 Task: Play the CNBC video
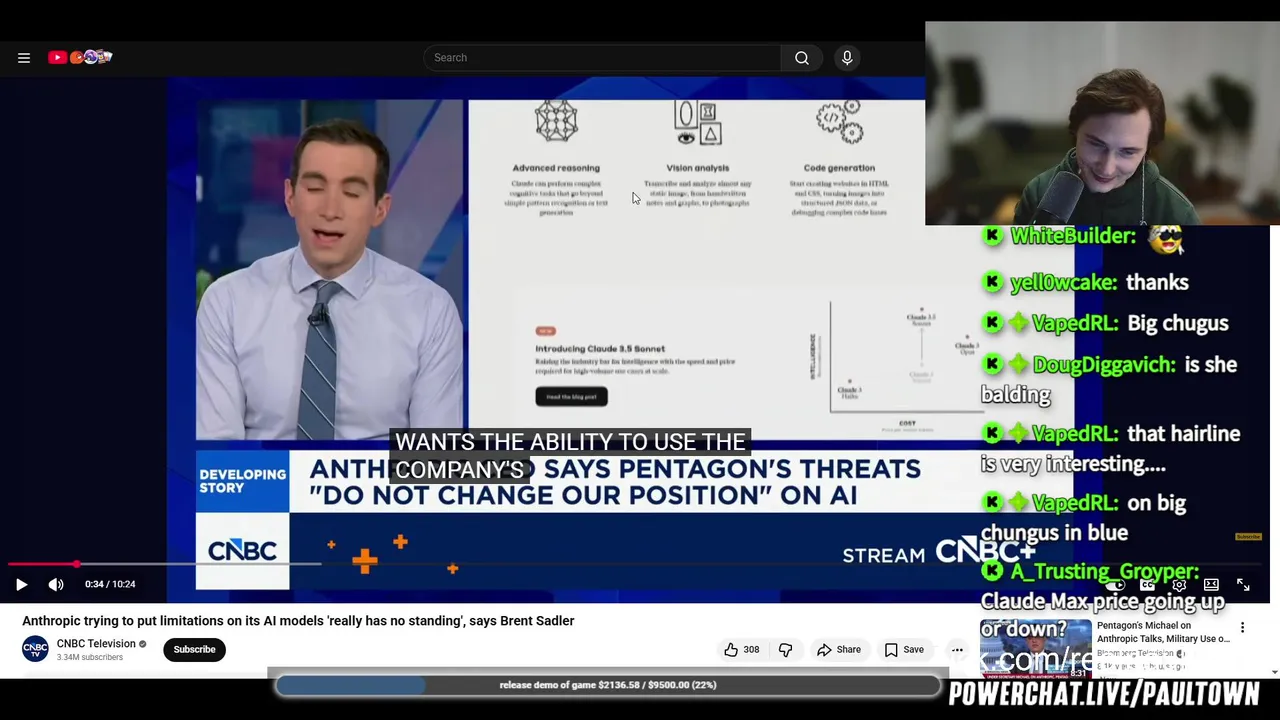pyautogui.click(x=21, y=584)
